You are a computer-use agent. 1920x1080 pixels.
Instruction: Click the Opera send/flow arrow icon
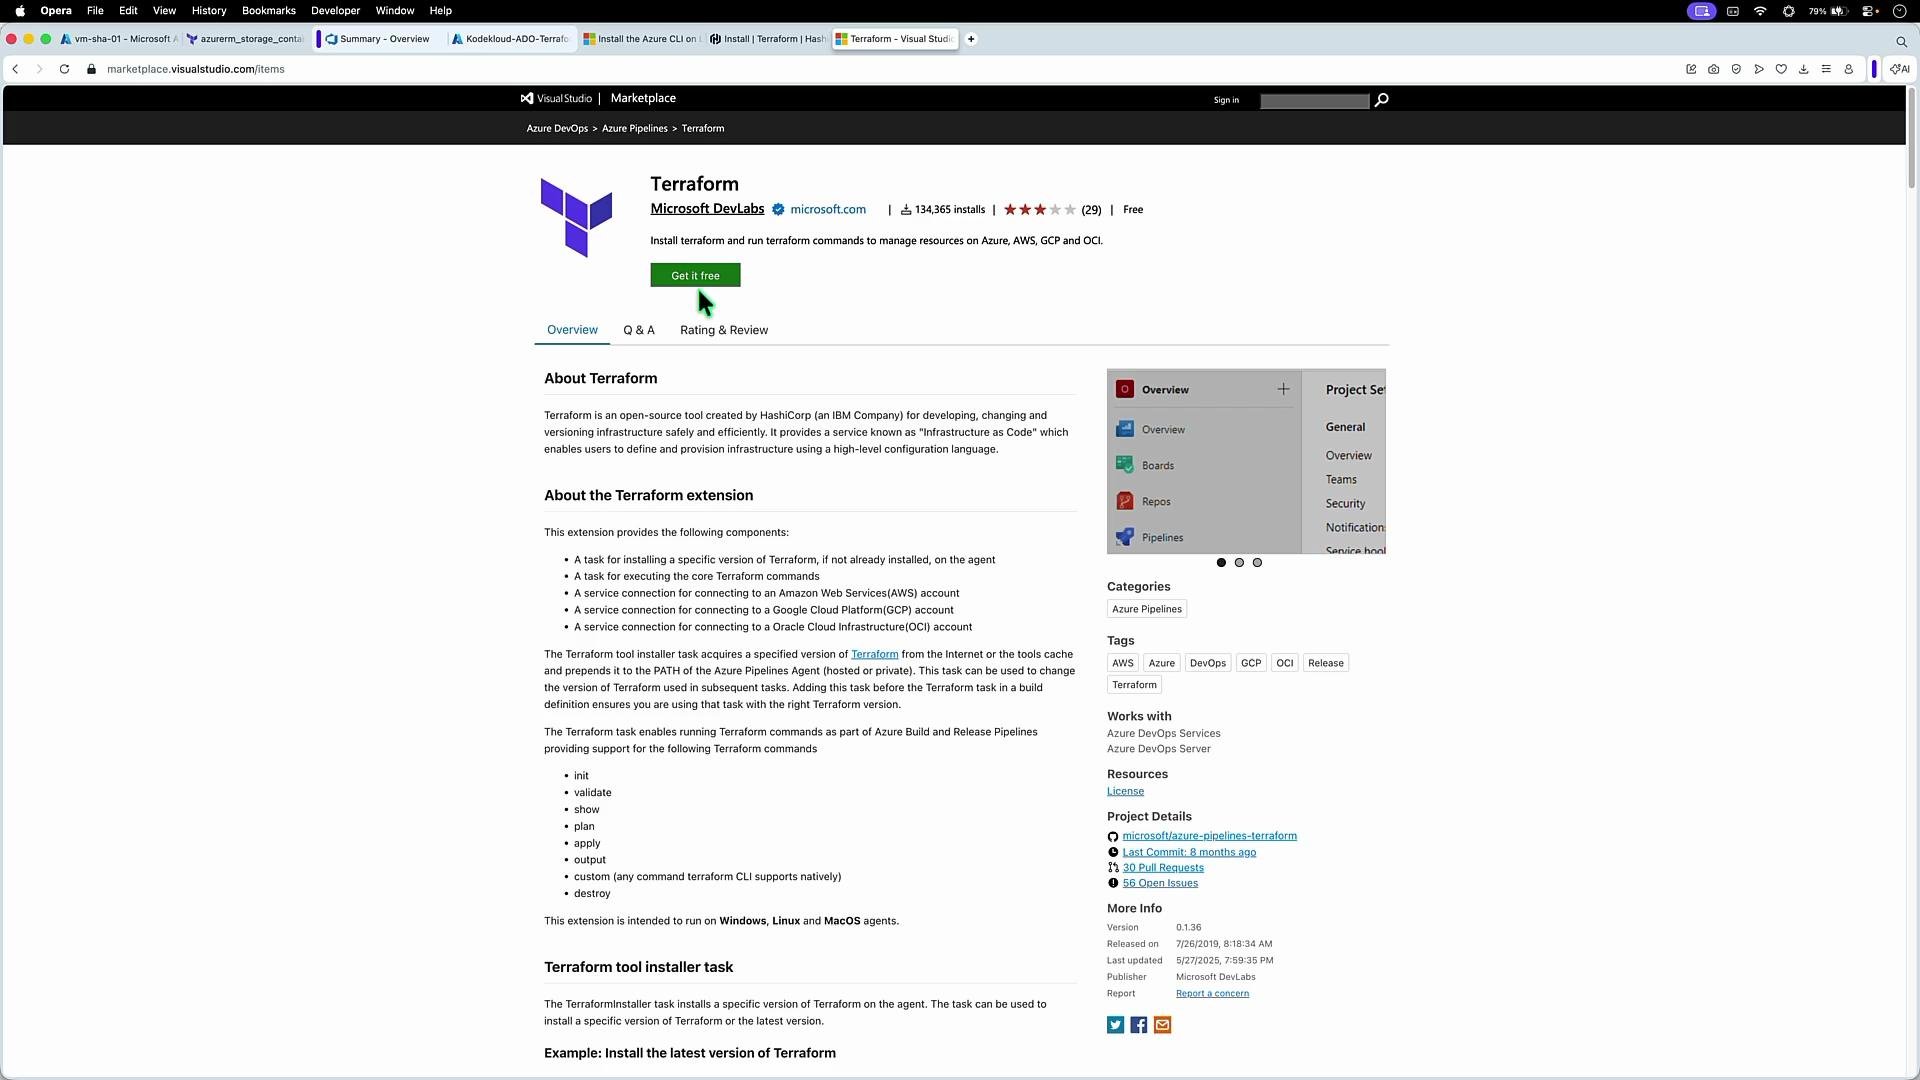(1759, 69)
